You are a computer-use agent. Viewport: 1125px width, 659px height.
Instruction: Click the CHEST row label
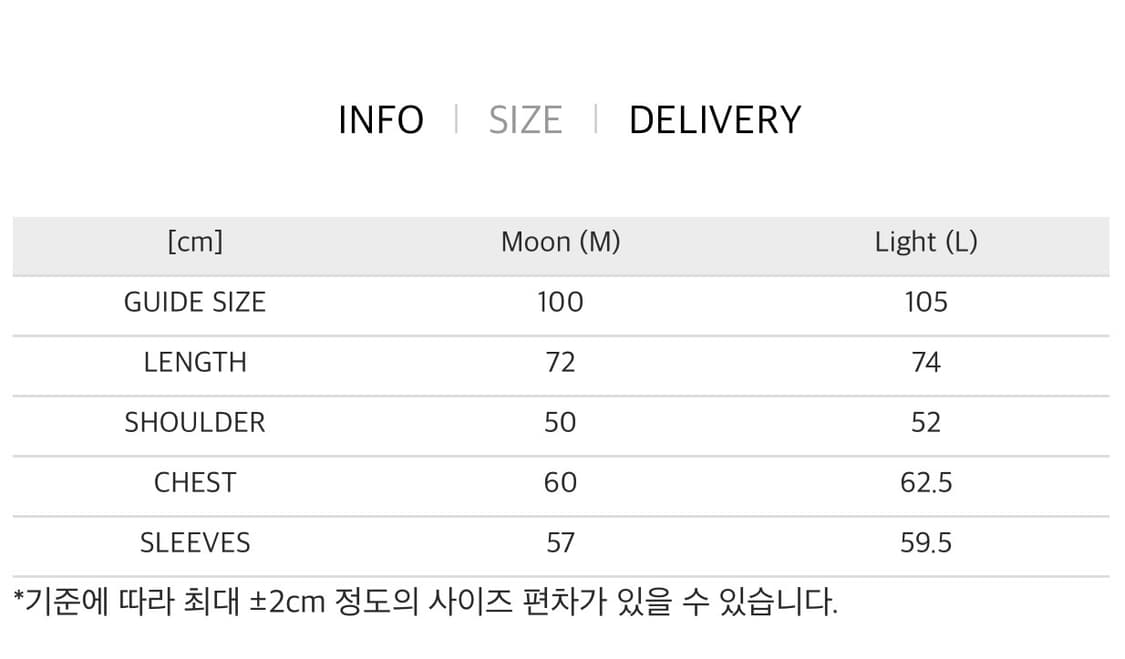pyautogui.click(x=195, y=482)
